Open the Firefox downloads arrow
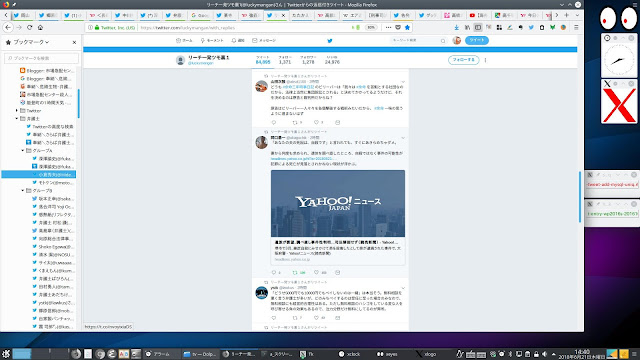 point(457,27)
